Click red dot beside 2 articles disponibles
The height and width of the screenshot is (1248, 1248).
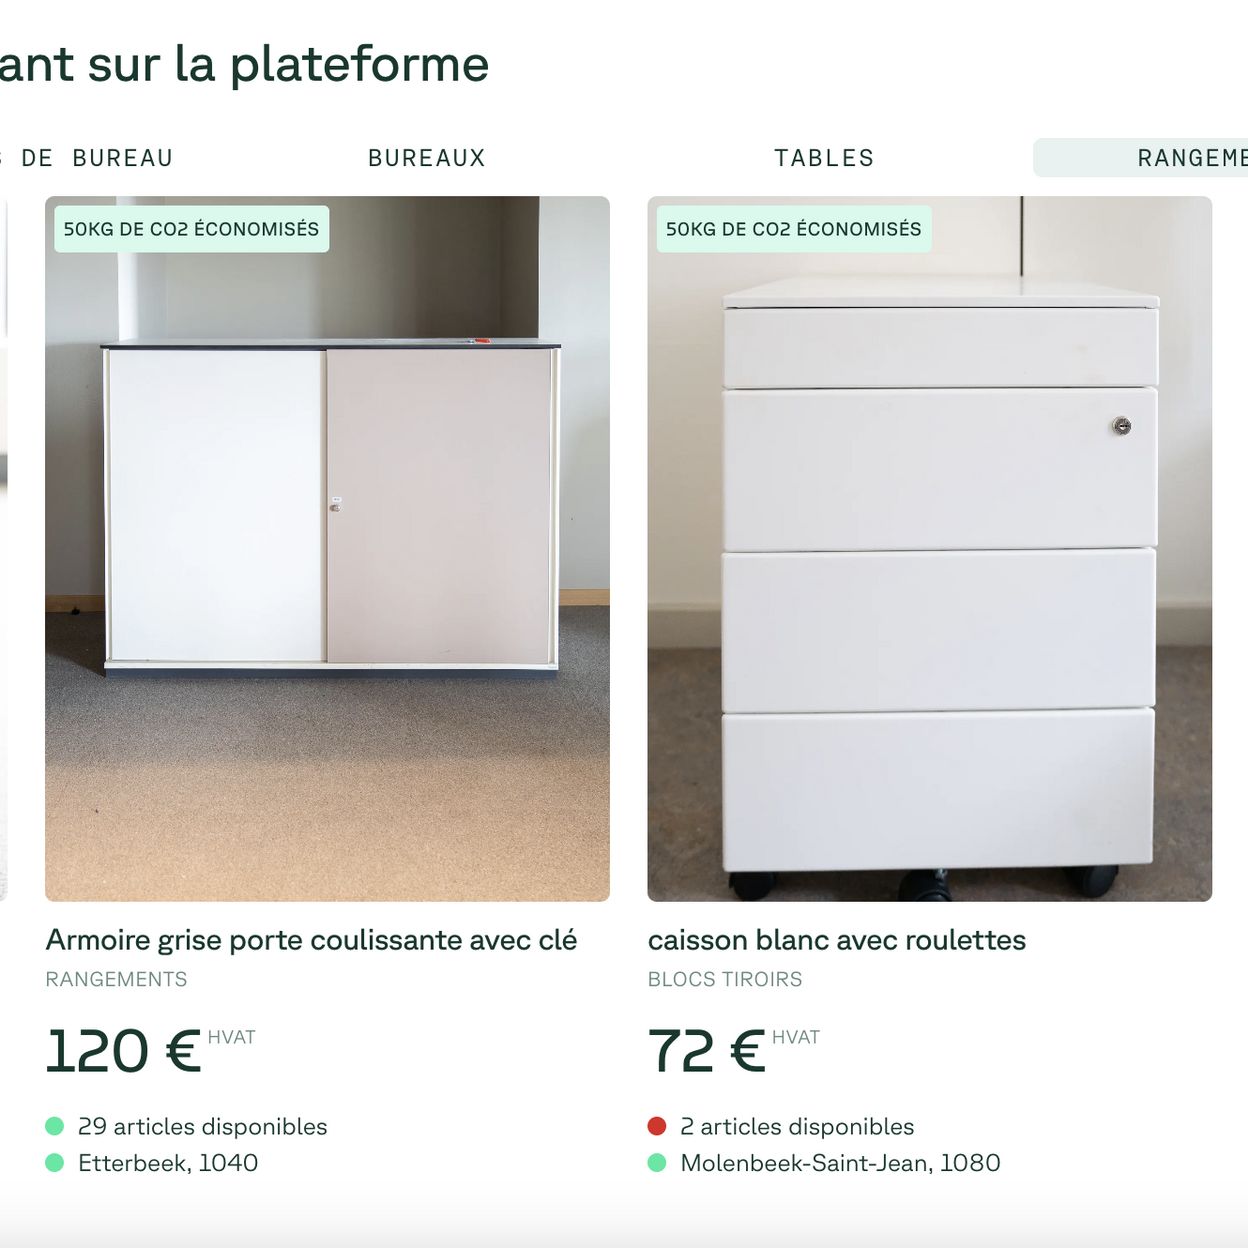tap(657, 1126)
